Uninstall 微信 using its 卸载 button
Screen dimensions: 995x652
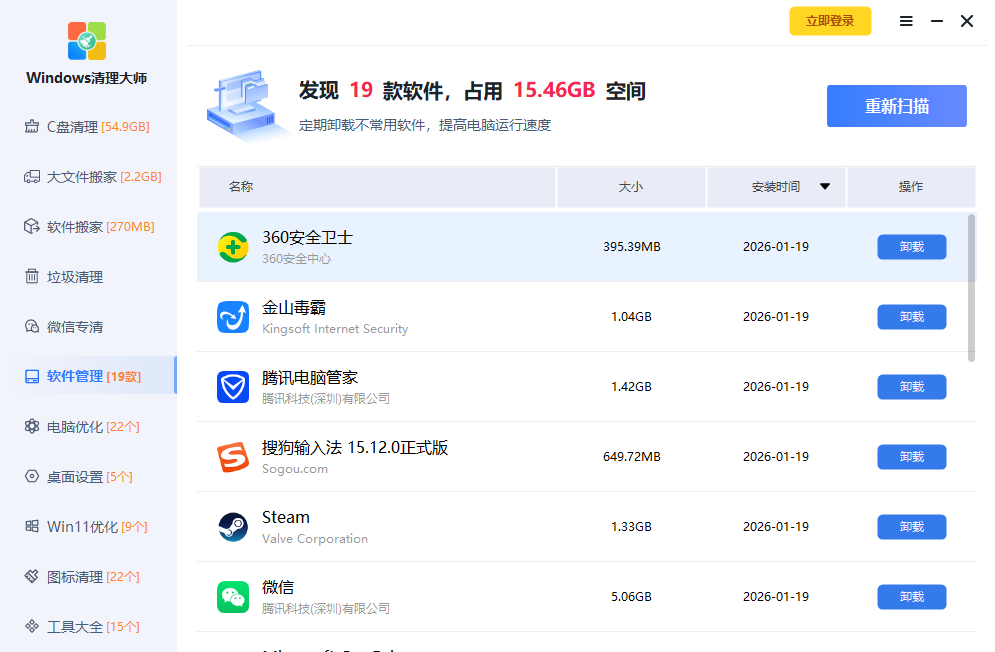[x=911, y=597]
